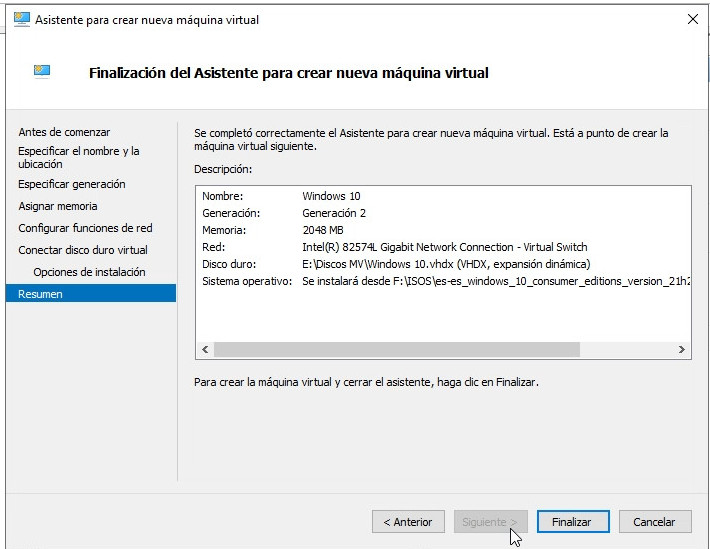
Task: Jump to 'Asignar memoria' step
Action: coord(58,206)
